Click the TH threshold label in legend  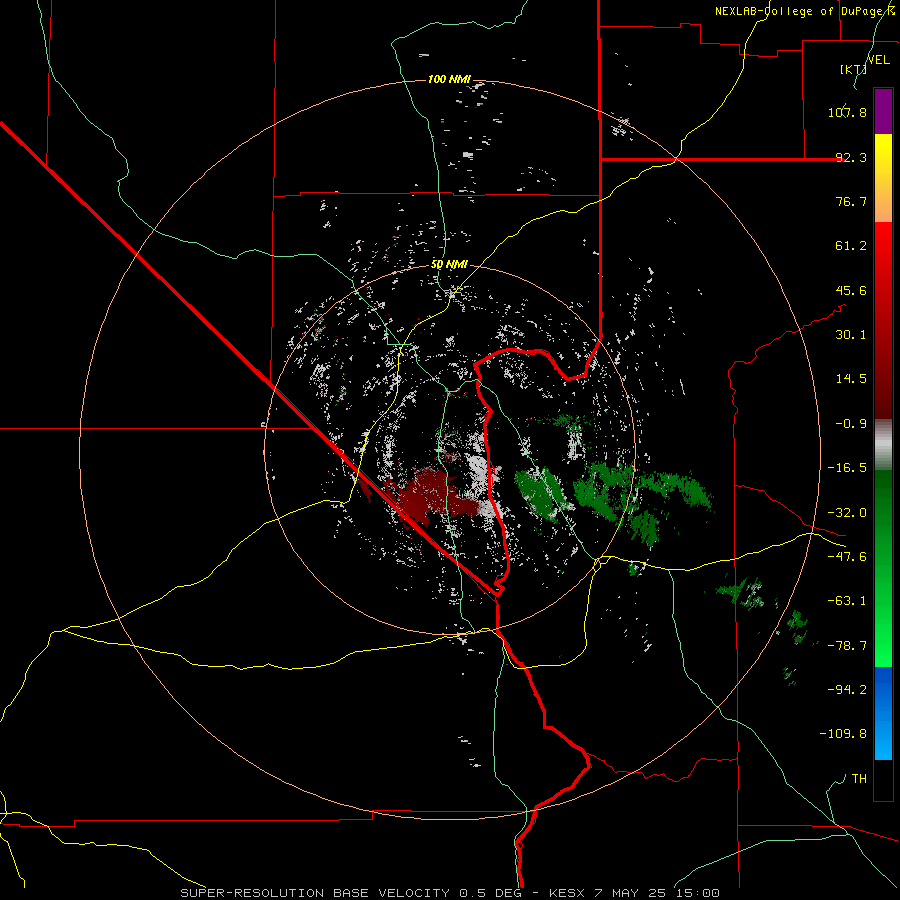(859, 779)
